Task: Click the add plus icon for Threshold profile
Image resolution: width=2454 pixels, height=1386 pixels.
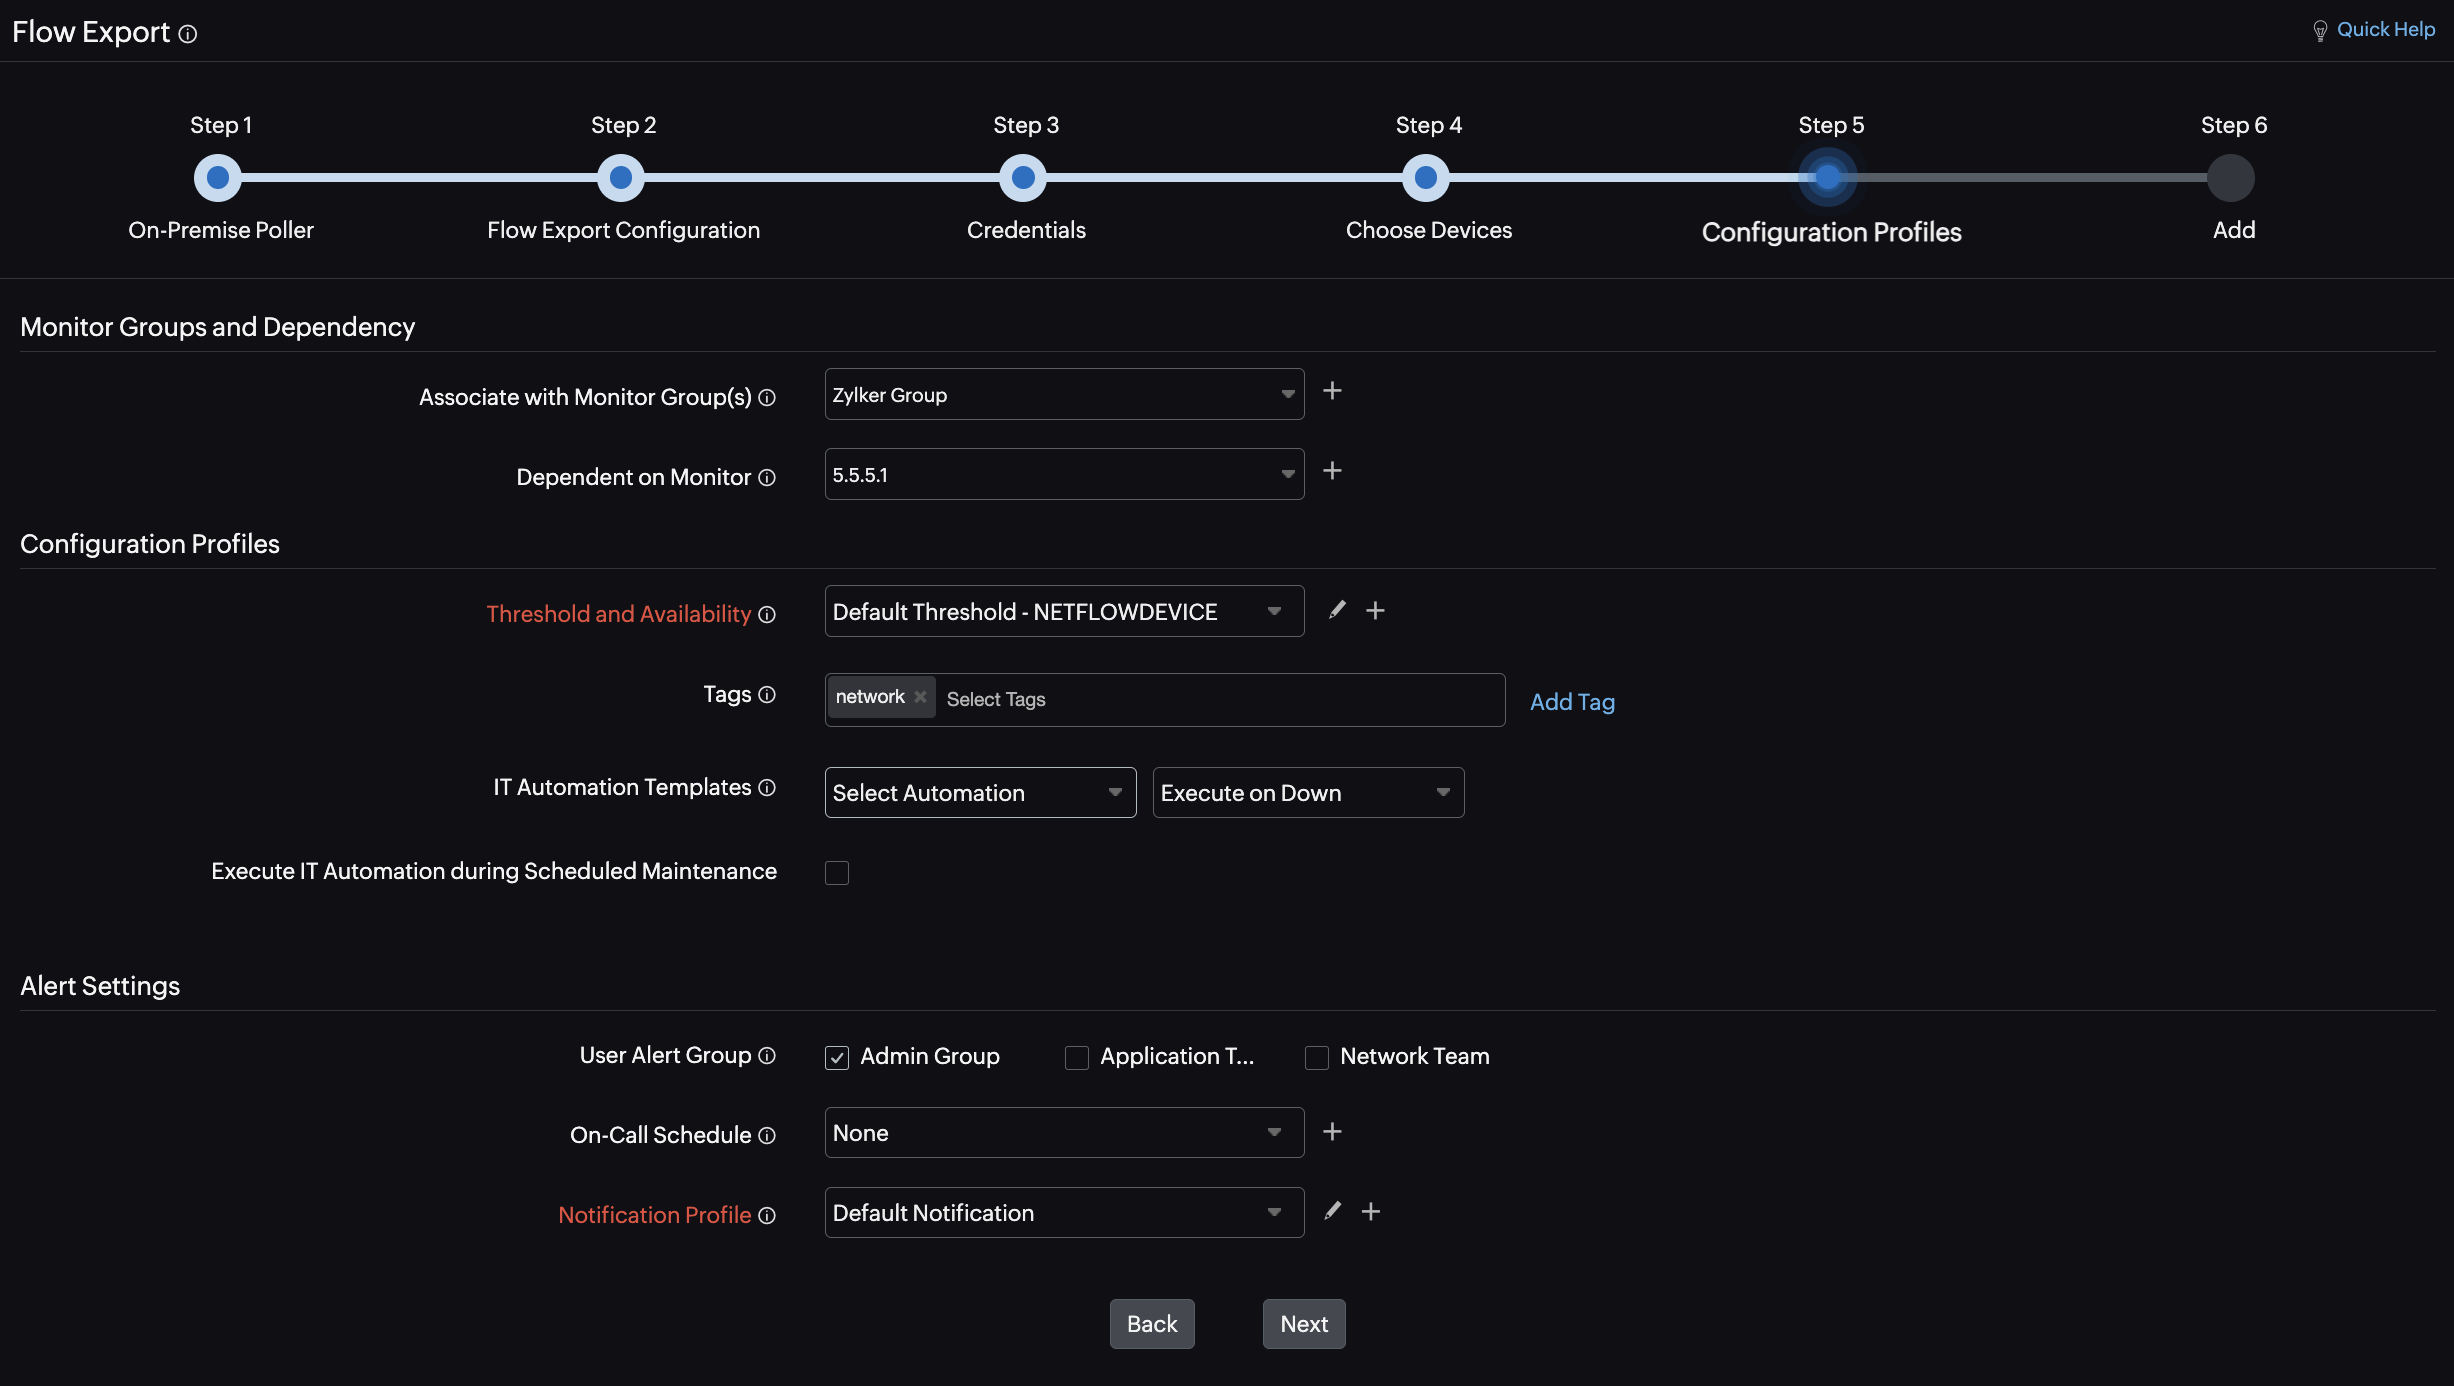Action: tap(1374, 610)
